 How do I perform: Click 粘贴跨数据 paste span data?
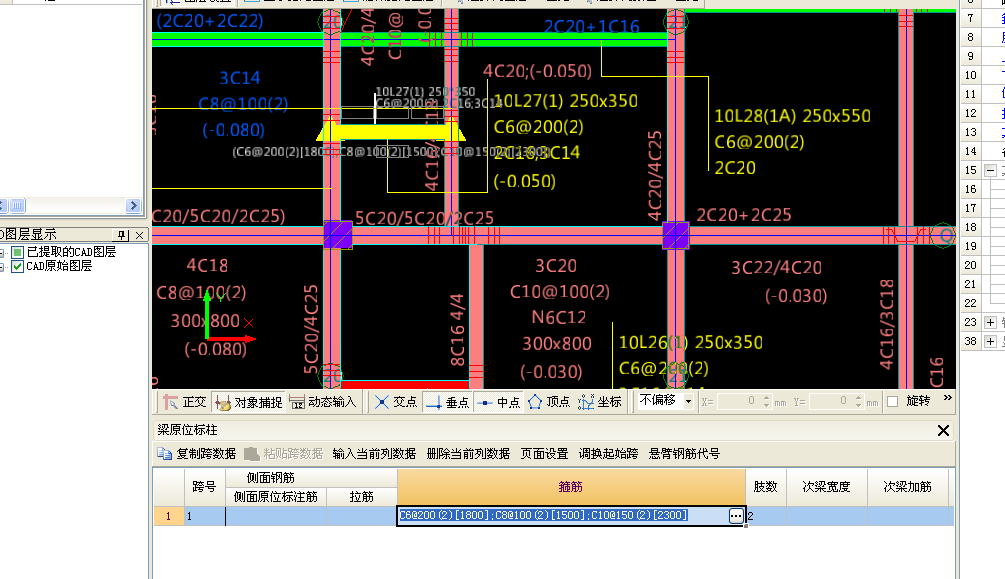tap(283, 454)
